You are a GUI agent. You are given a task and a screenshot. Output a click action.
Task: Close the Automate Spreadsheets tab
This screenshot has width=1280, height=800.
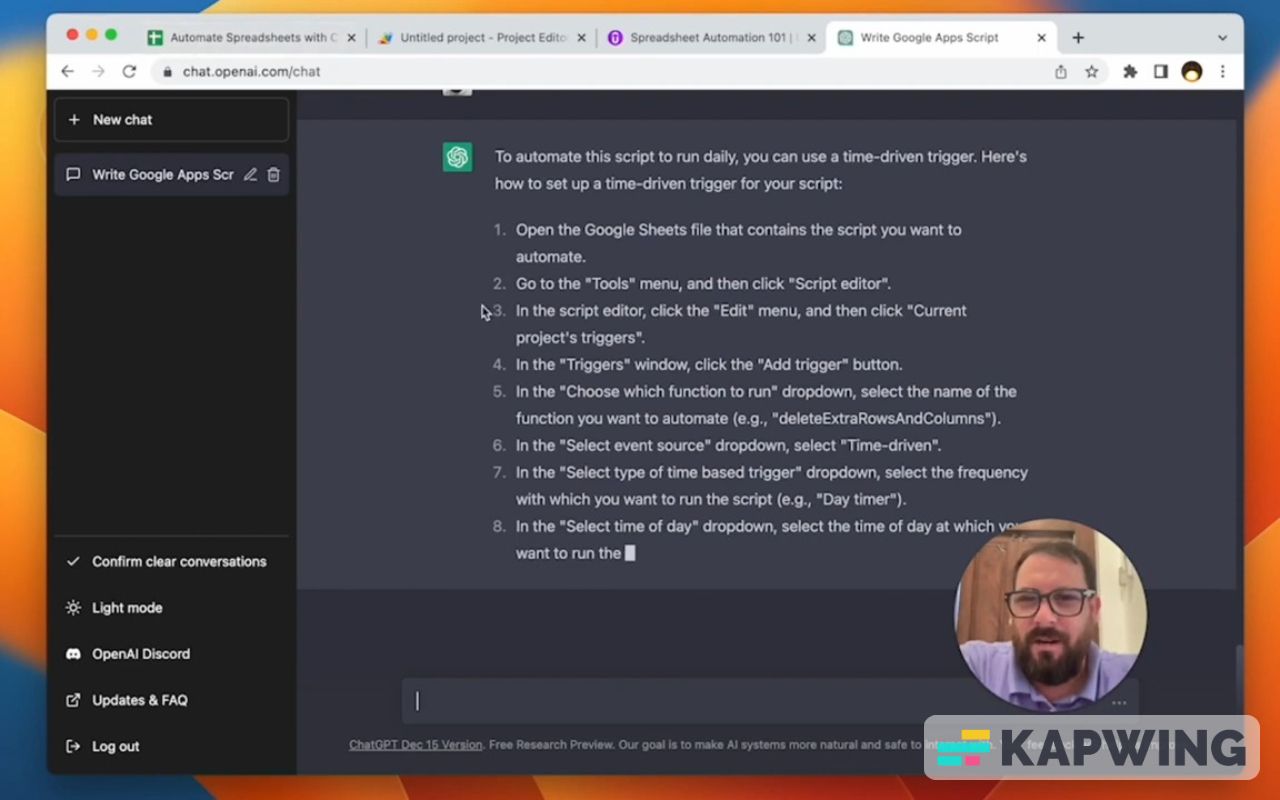tap(351, 38)
